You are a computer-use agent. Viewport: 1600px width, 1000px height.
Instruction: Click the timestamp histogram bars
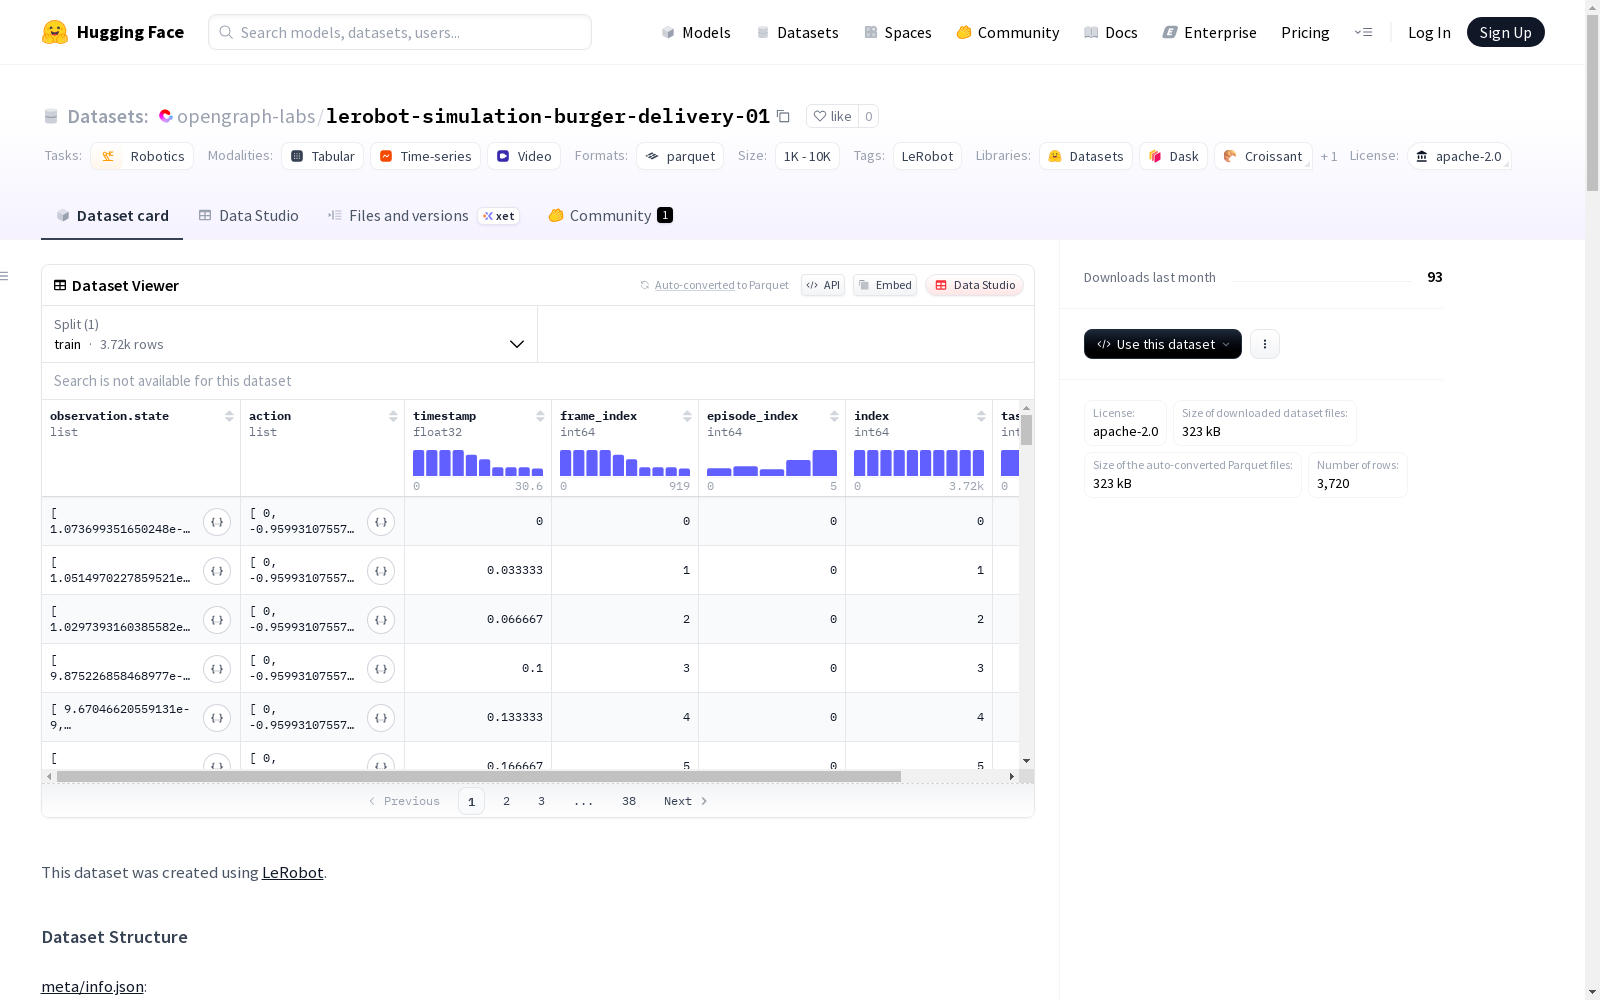coord(478,463)
